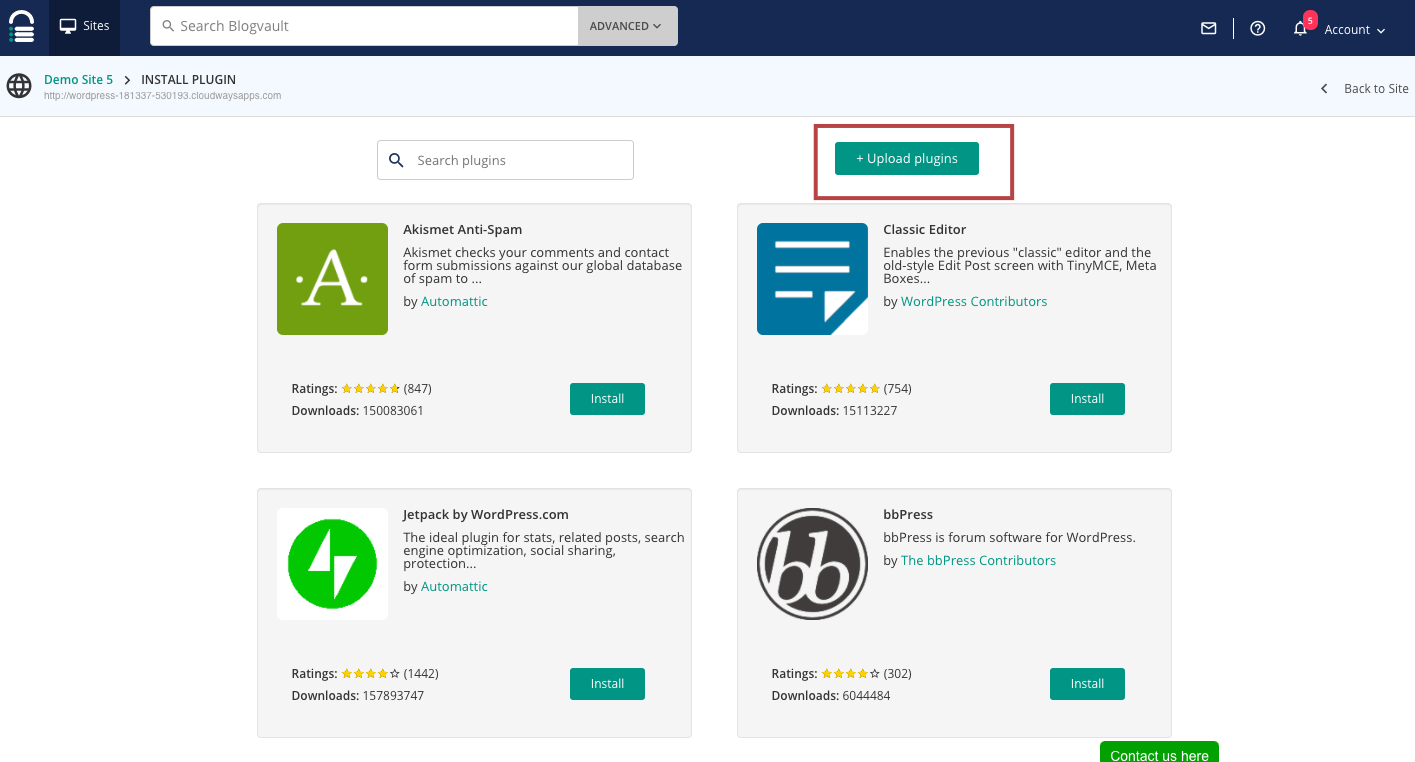Click the globe site icon
Viewport: 1415px width, 762px height.
click(x=19, y=86)
